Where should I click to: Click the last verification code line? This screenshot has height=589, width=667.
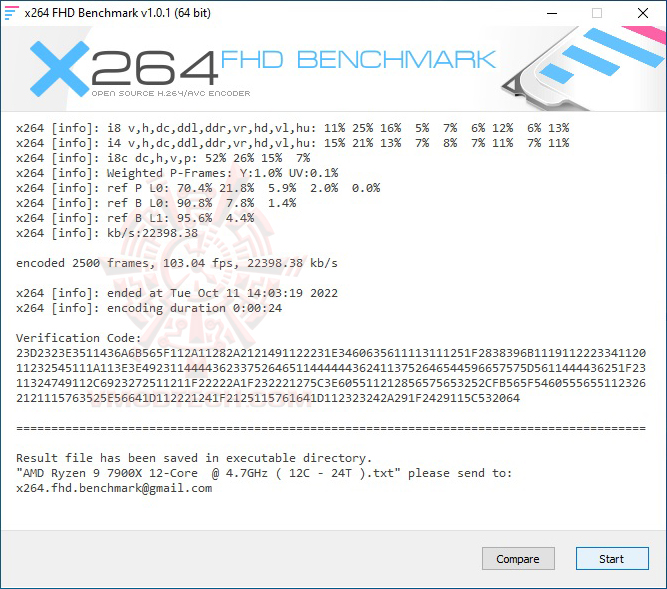click(268, 398)
